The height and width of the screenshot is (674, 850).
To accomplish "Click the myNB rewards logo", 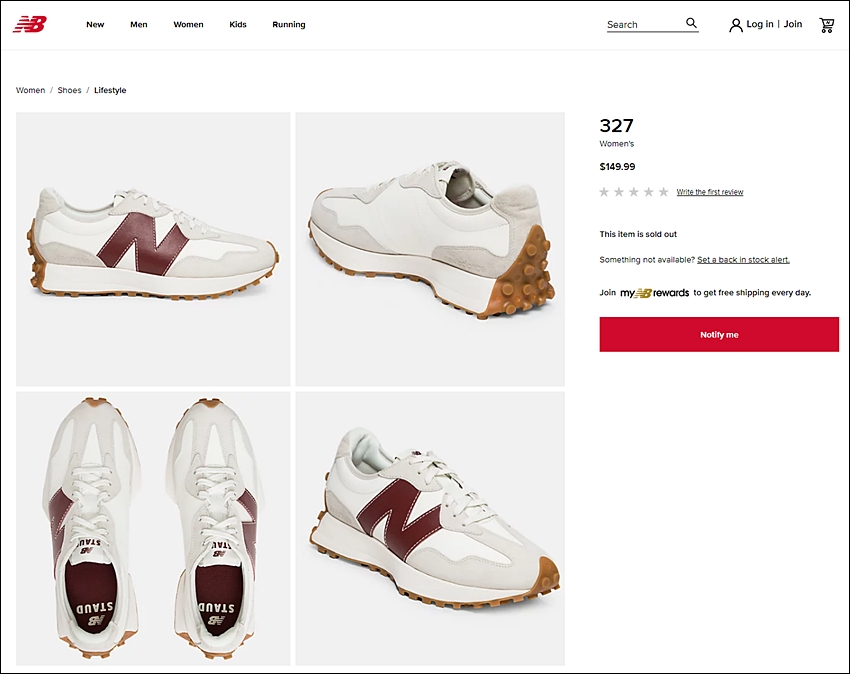I will [654, 293].
